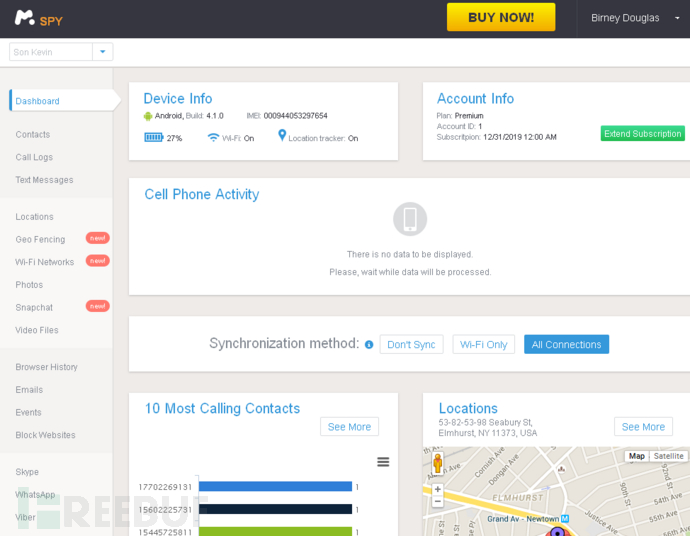Open Photos in the sidebar

point(29,285)
